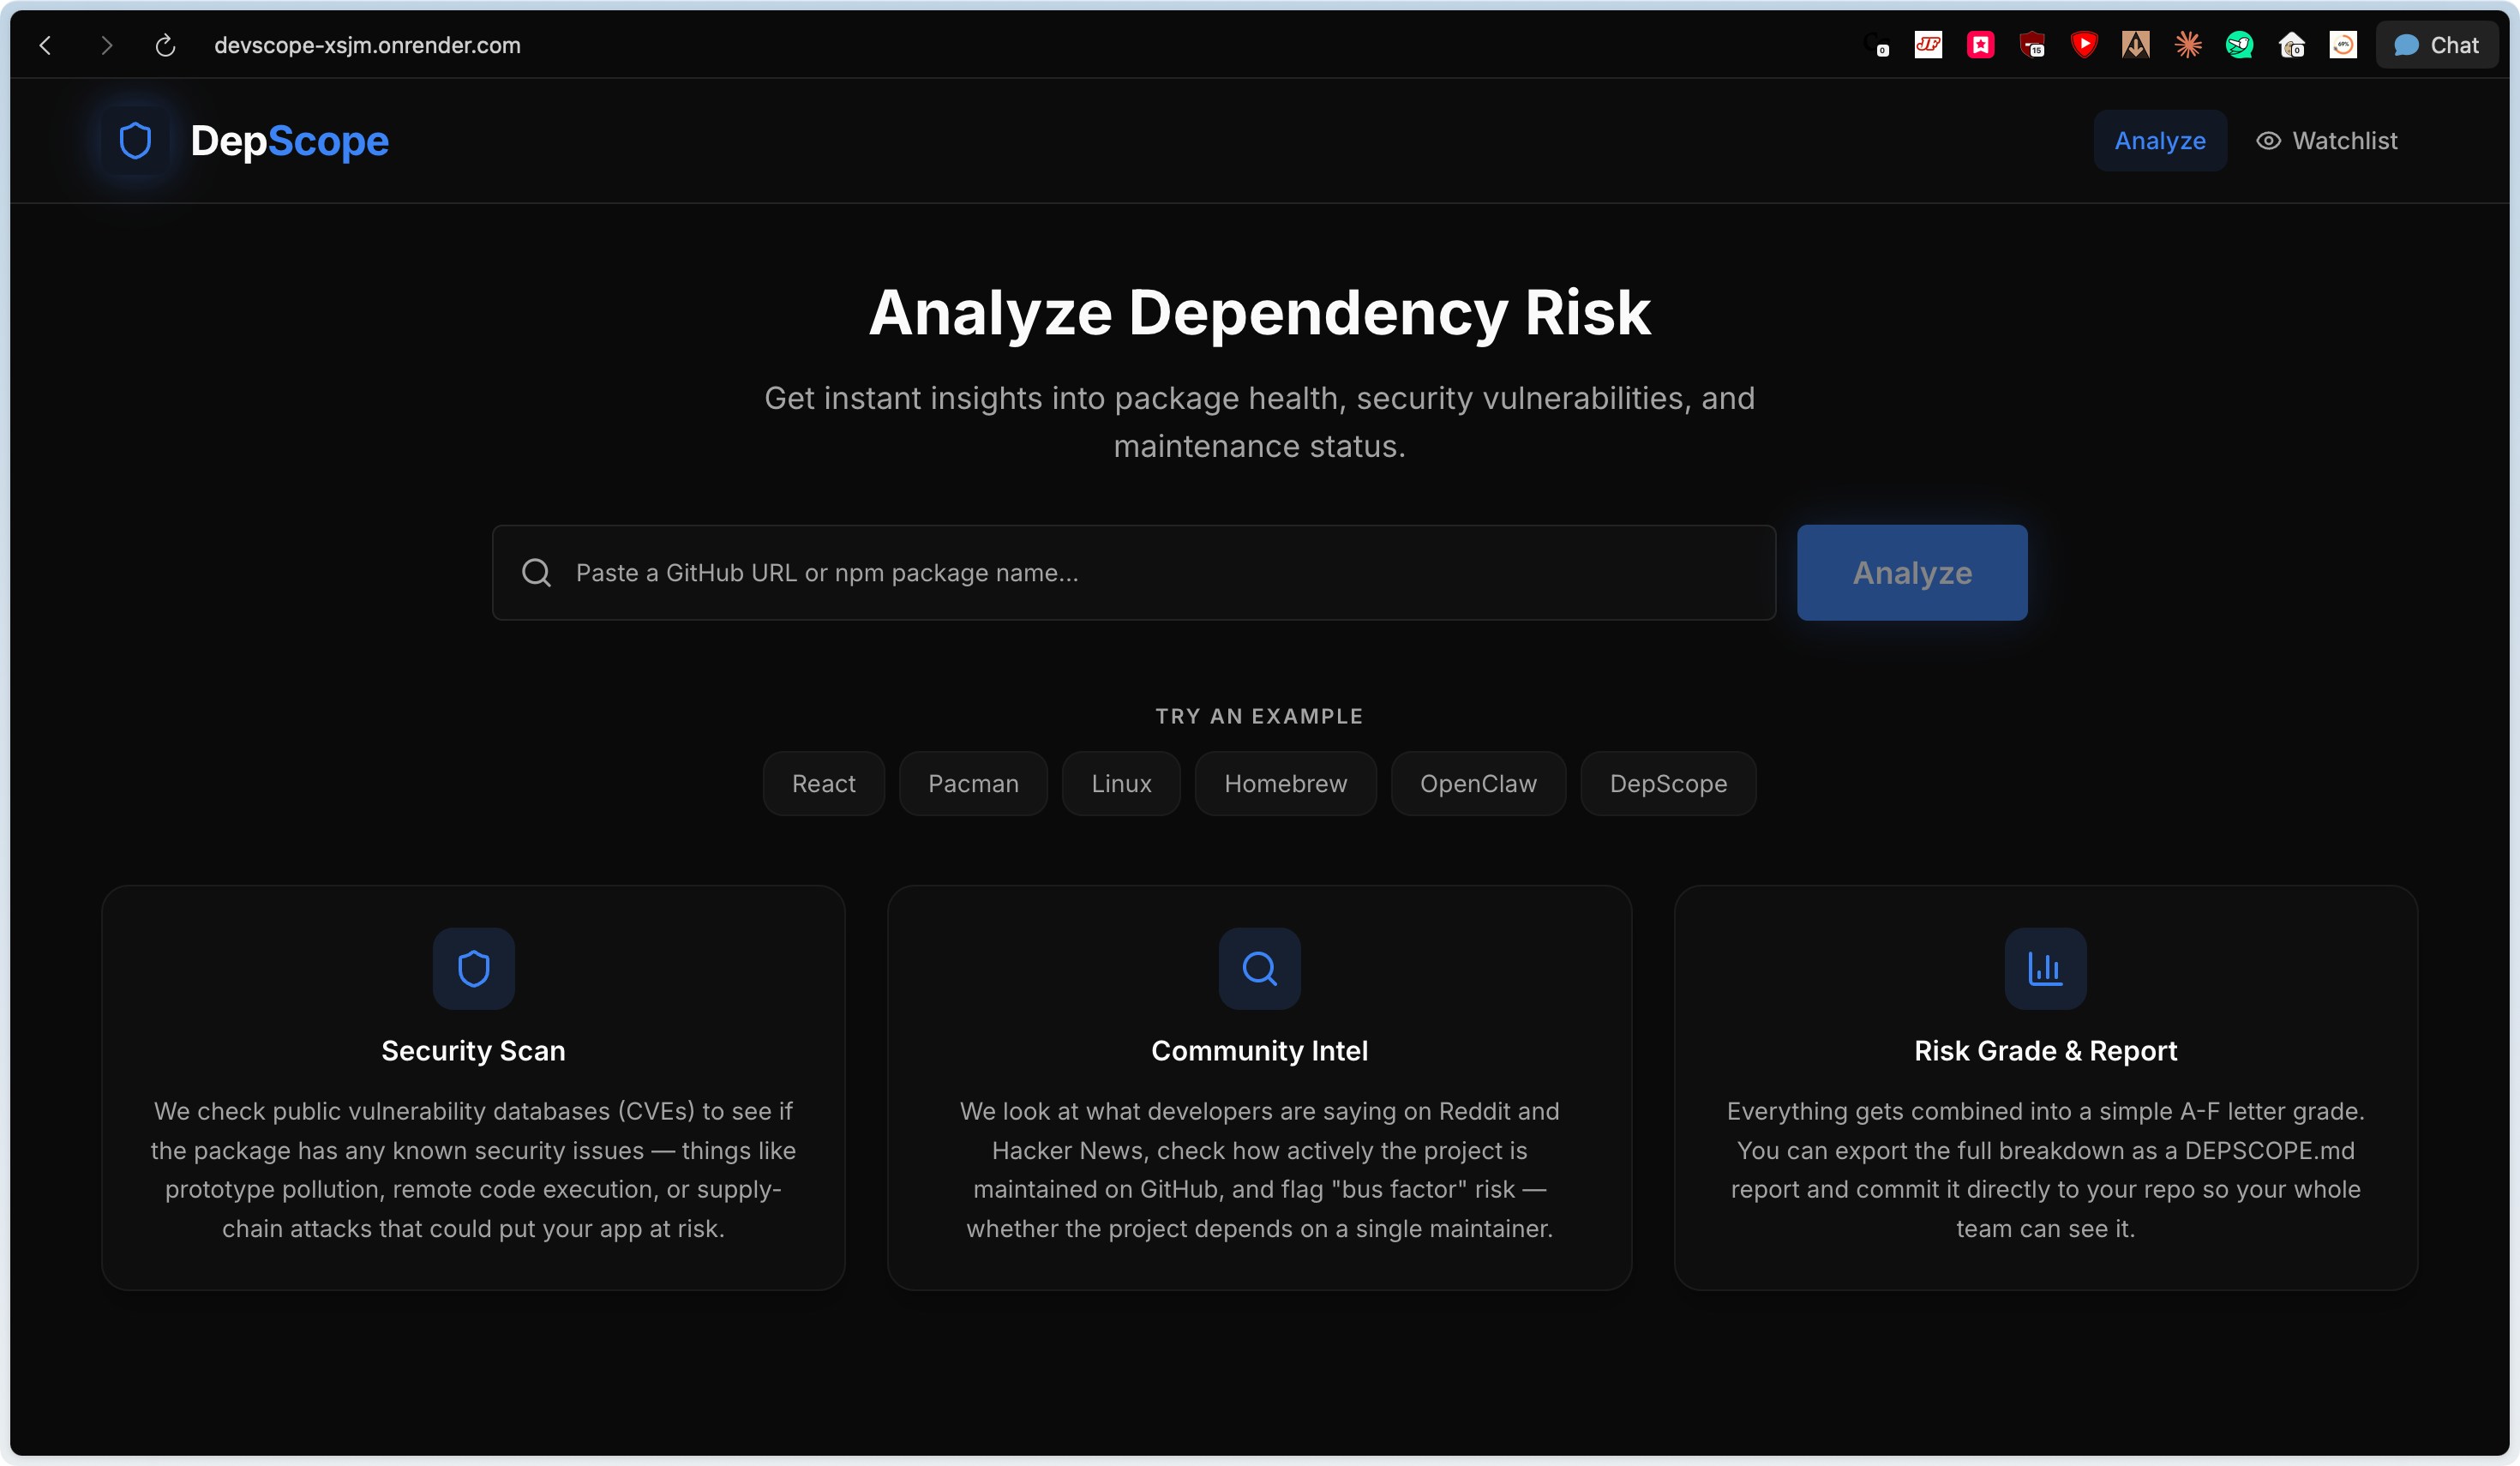Viewport: 2520px width, 1466px height.
Task: Open the browser Chat panel button
Action: [2436, 45]
